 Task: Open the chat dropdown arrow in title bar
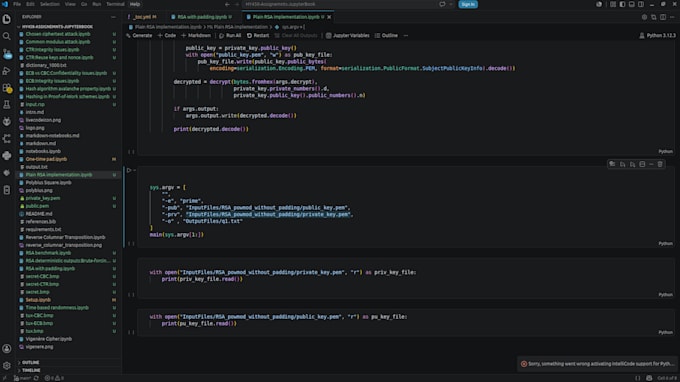coord(451,4)
